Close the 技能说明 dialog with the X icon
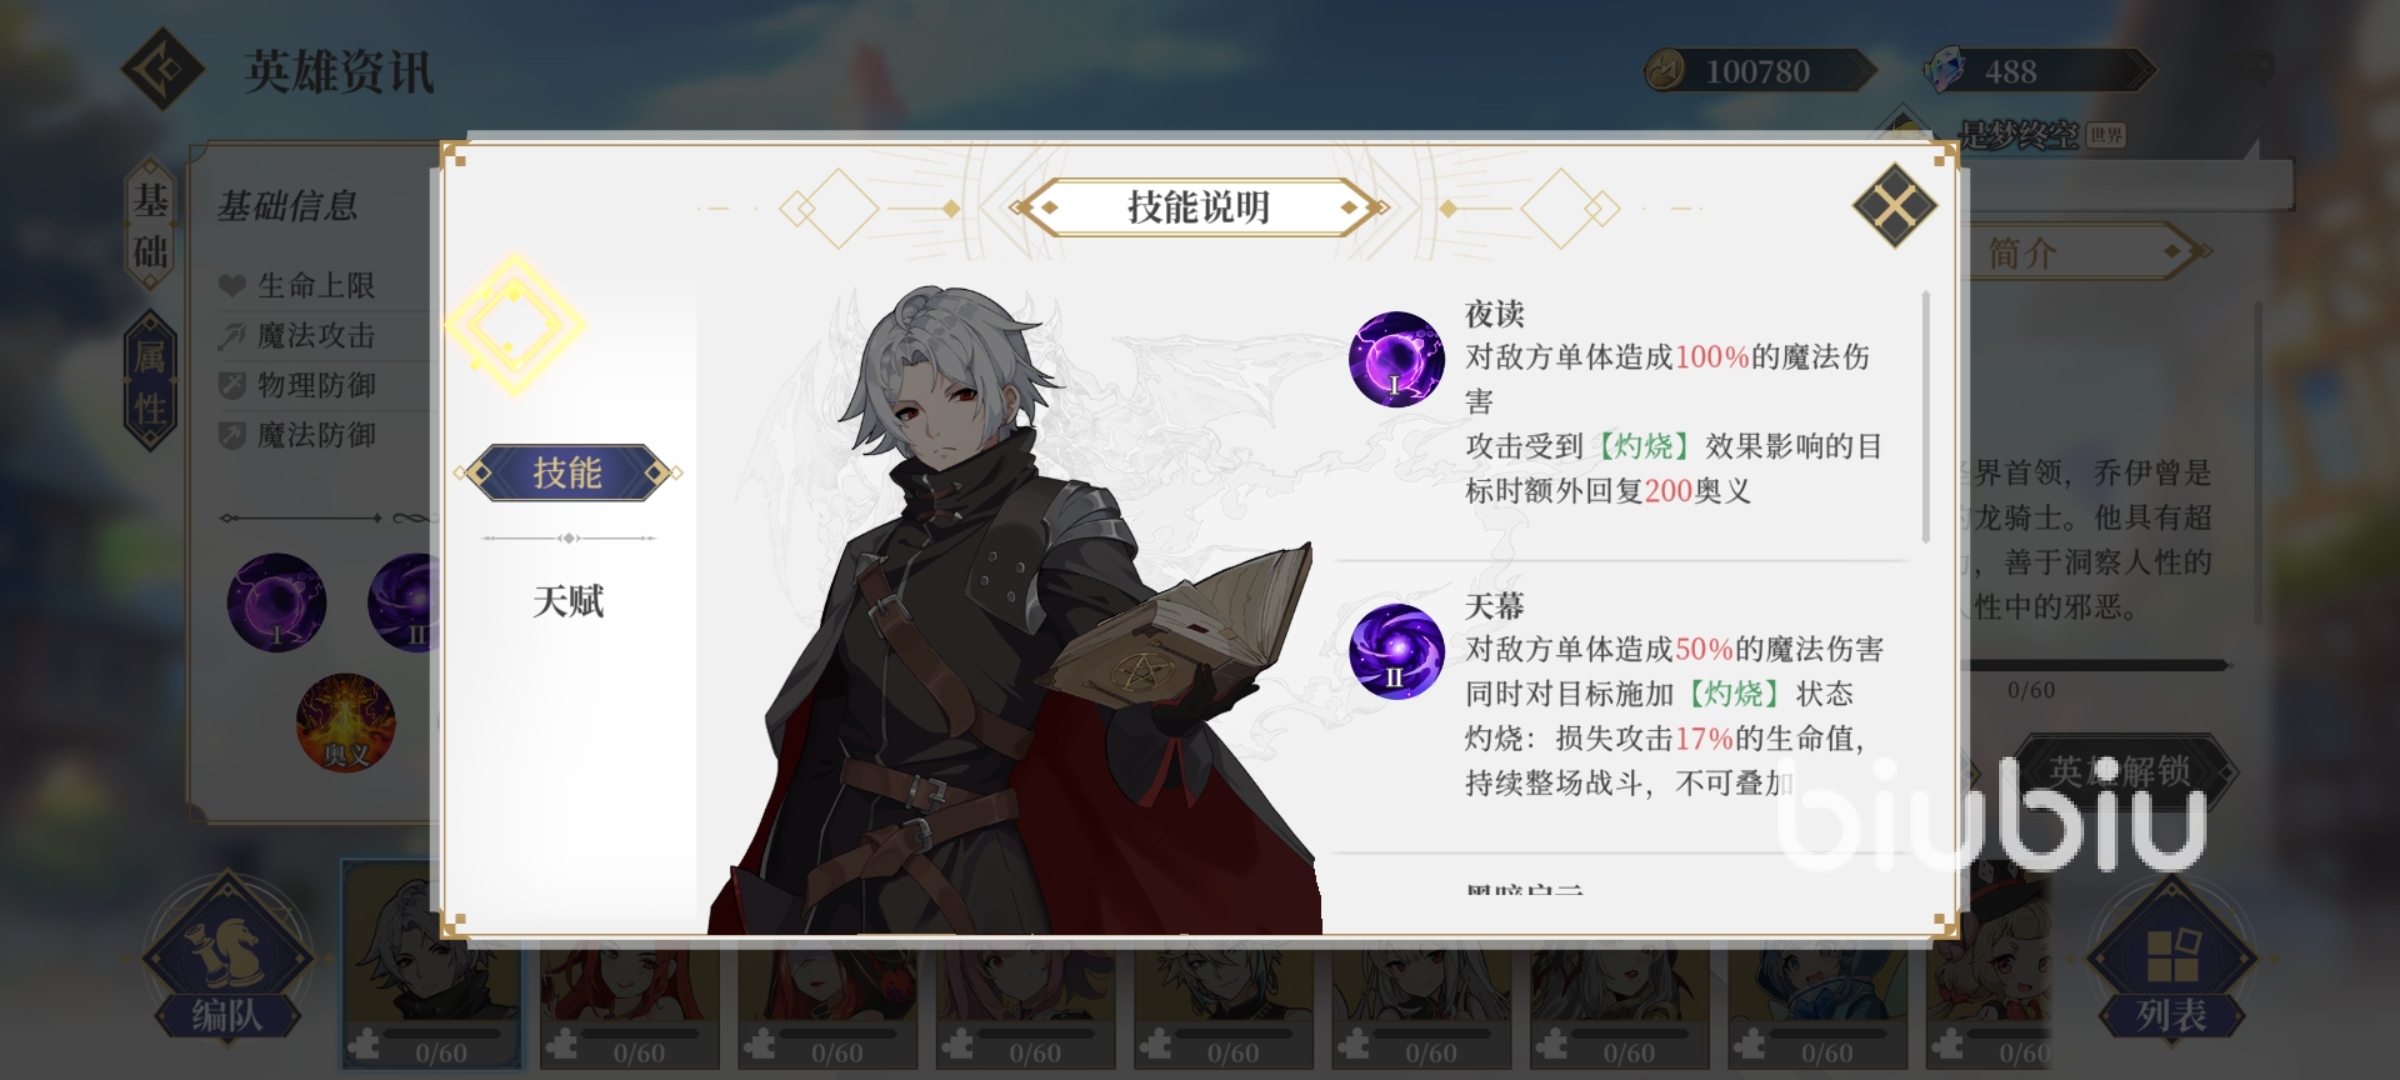The height and width of the screenshot is (1080, 2400). point(1894,206)
